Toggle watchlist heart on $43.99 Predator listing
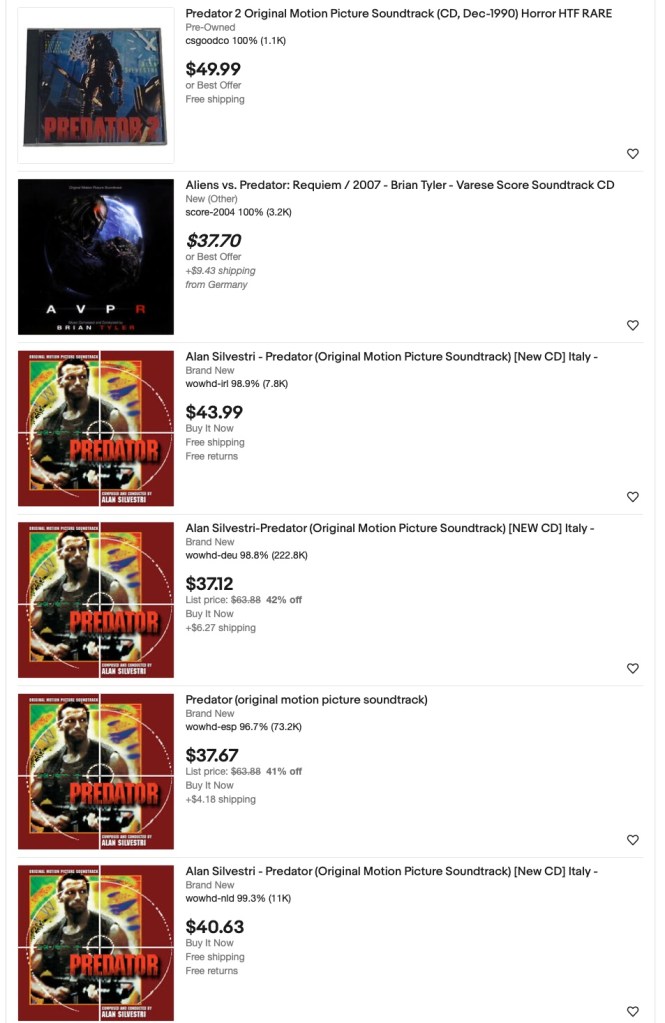This screenshot has height=1023, width=665. [632, 496]
